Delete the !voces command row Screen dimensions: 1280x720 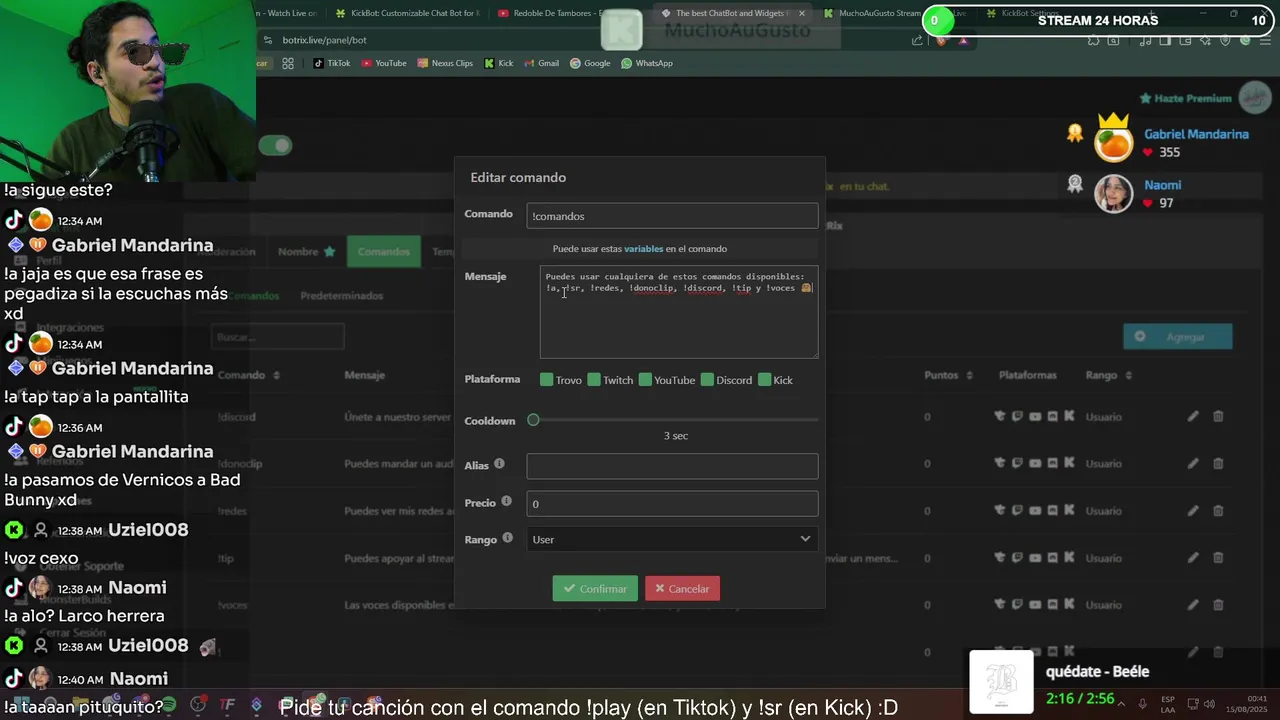point(1218,605)
